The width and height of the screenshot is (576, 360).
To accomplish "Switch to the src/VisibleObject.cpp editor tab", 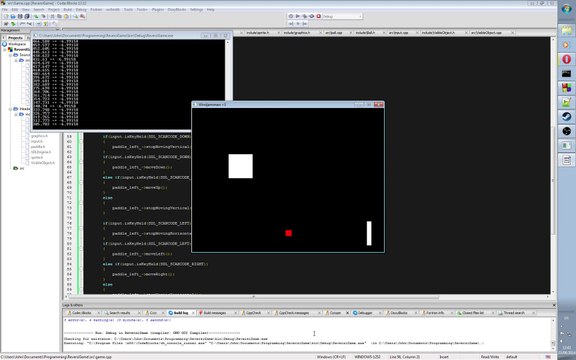I will point(486,33).
